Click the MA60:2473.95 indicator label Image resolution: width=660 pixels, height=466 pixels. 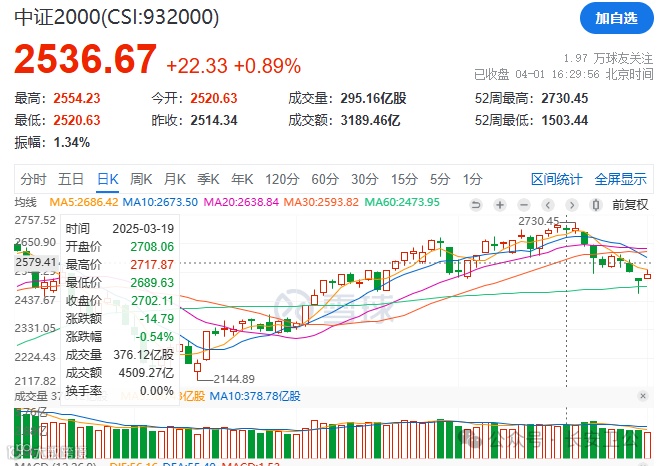click(402, 202)
